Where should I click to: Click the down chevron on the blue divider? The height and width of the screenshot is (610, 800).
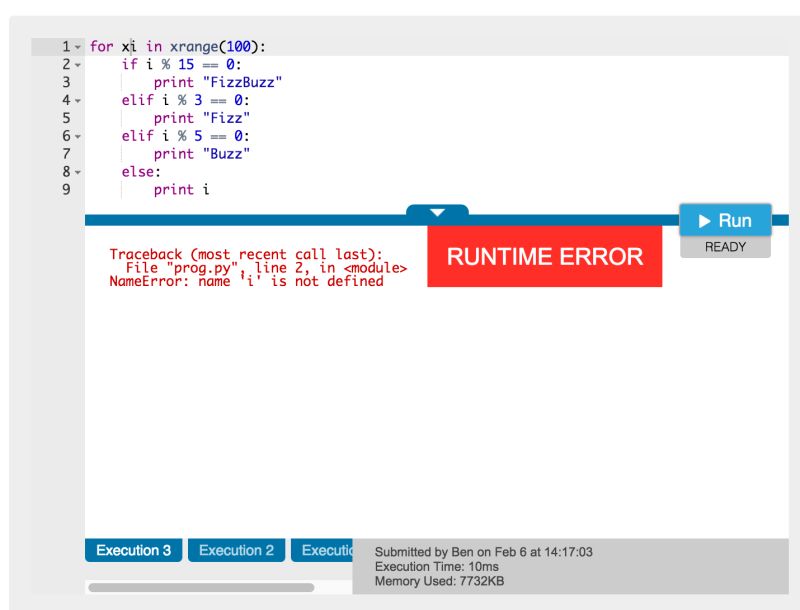(x=437, y=212)
